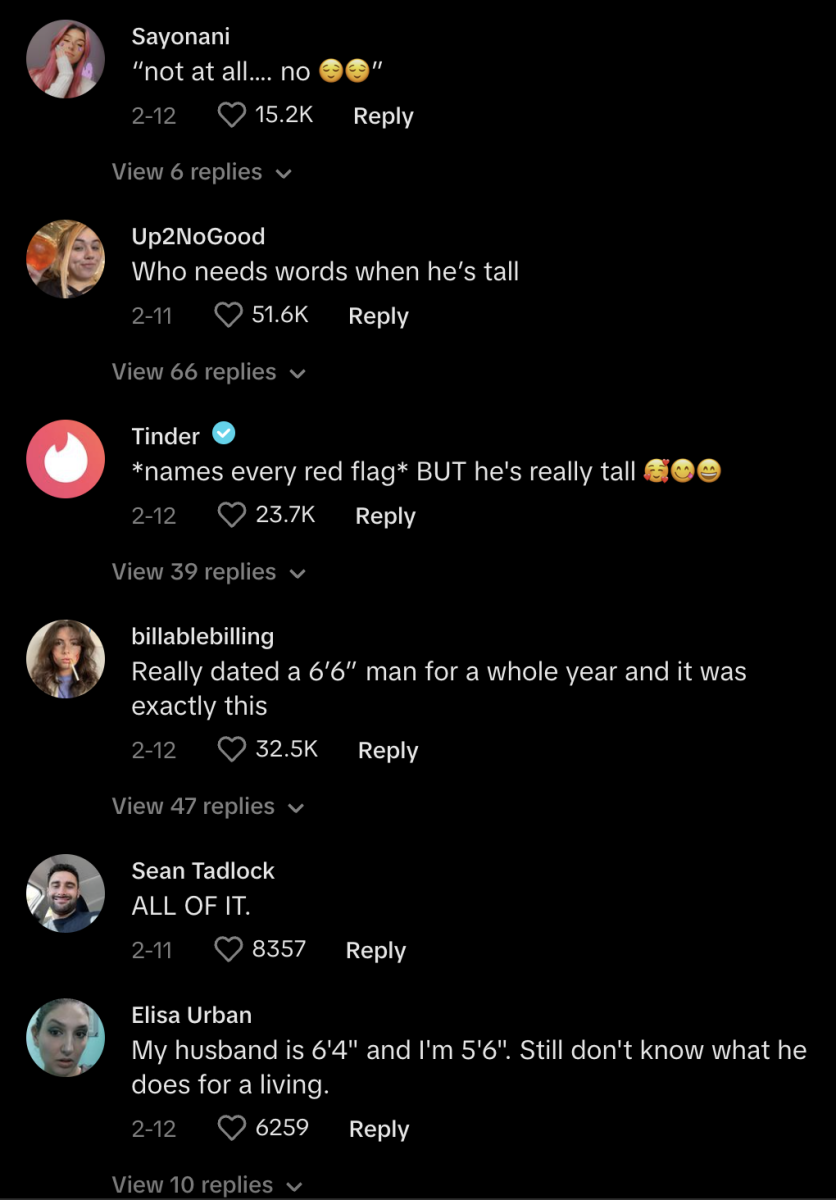Reply to Sean Tadlock's comment
Viewport: 836px width, 1200px height.
tap(375, 950)
